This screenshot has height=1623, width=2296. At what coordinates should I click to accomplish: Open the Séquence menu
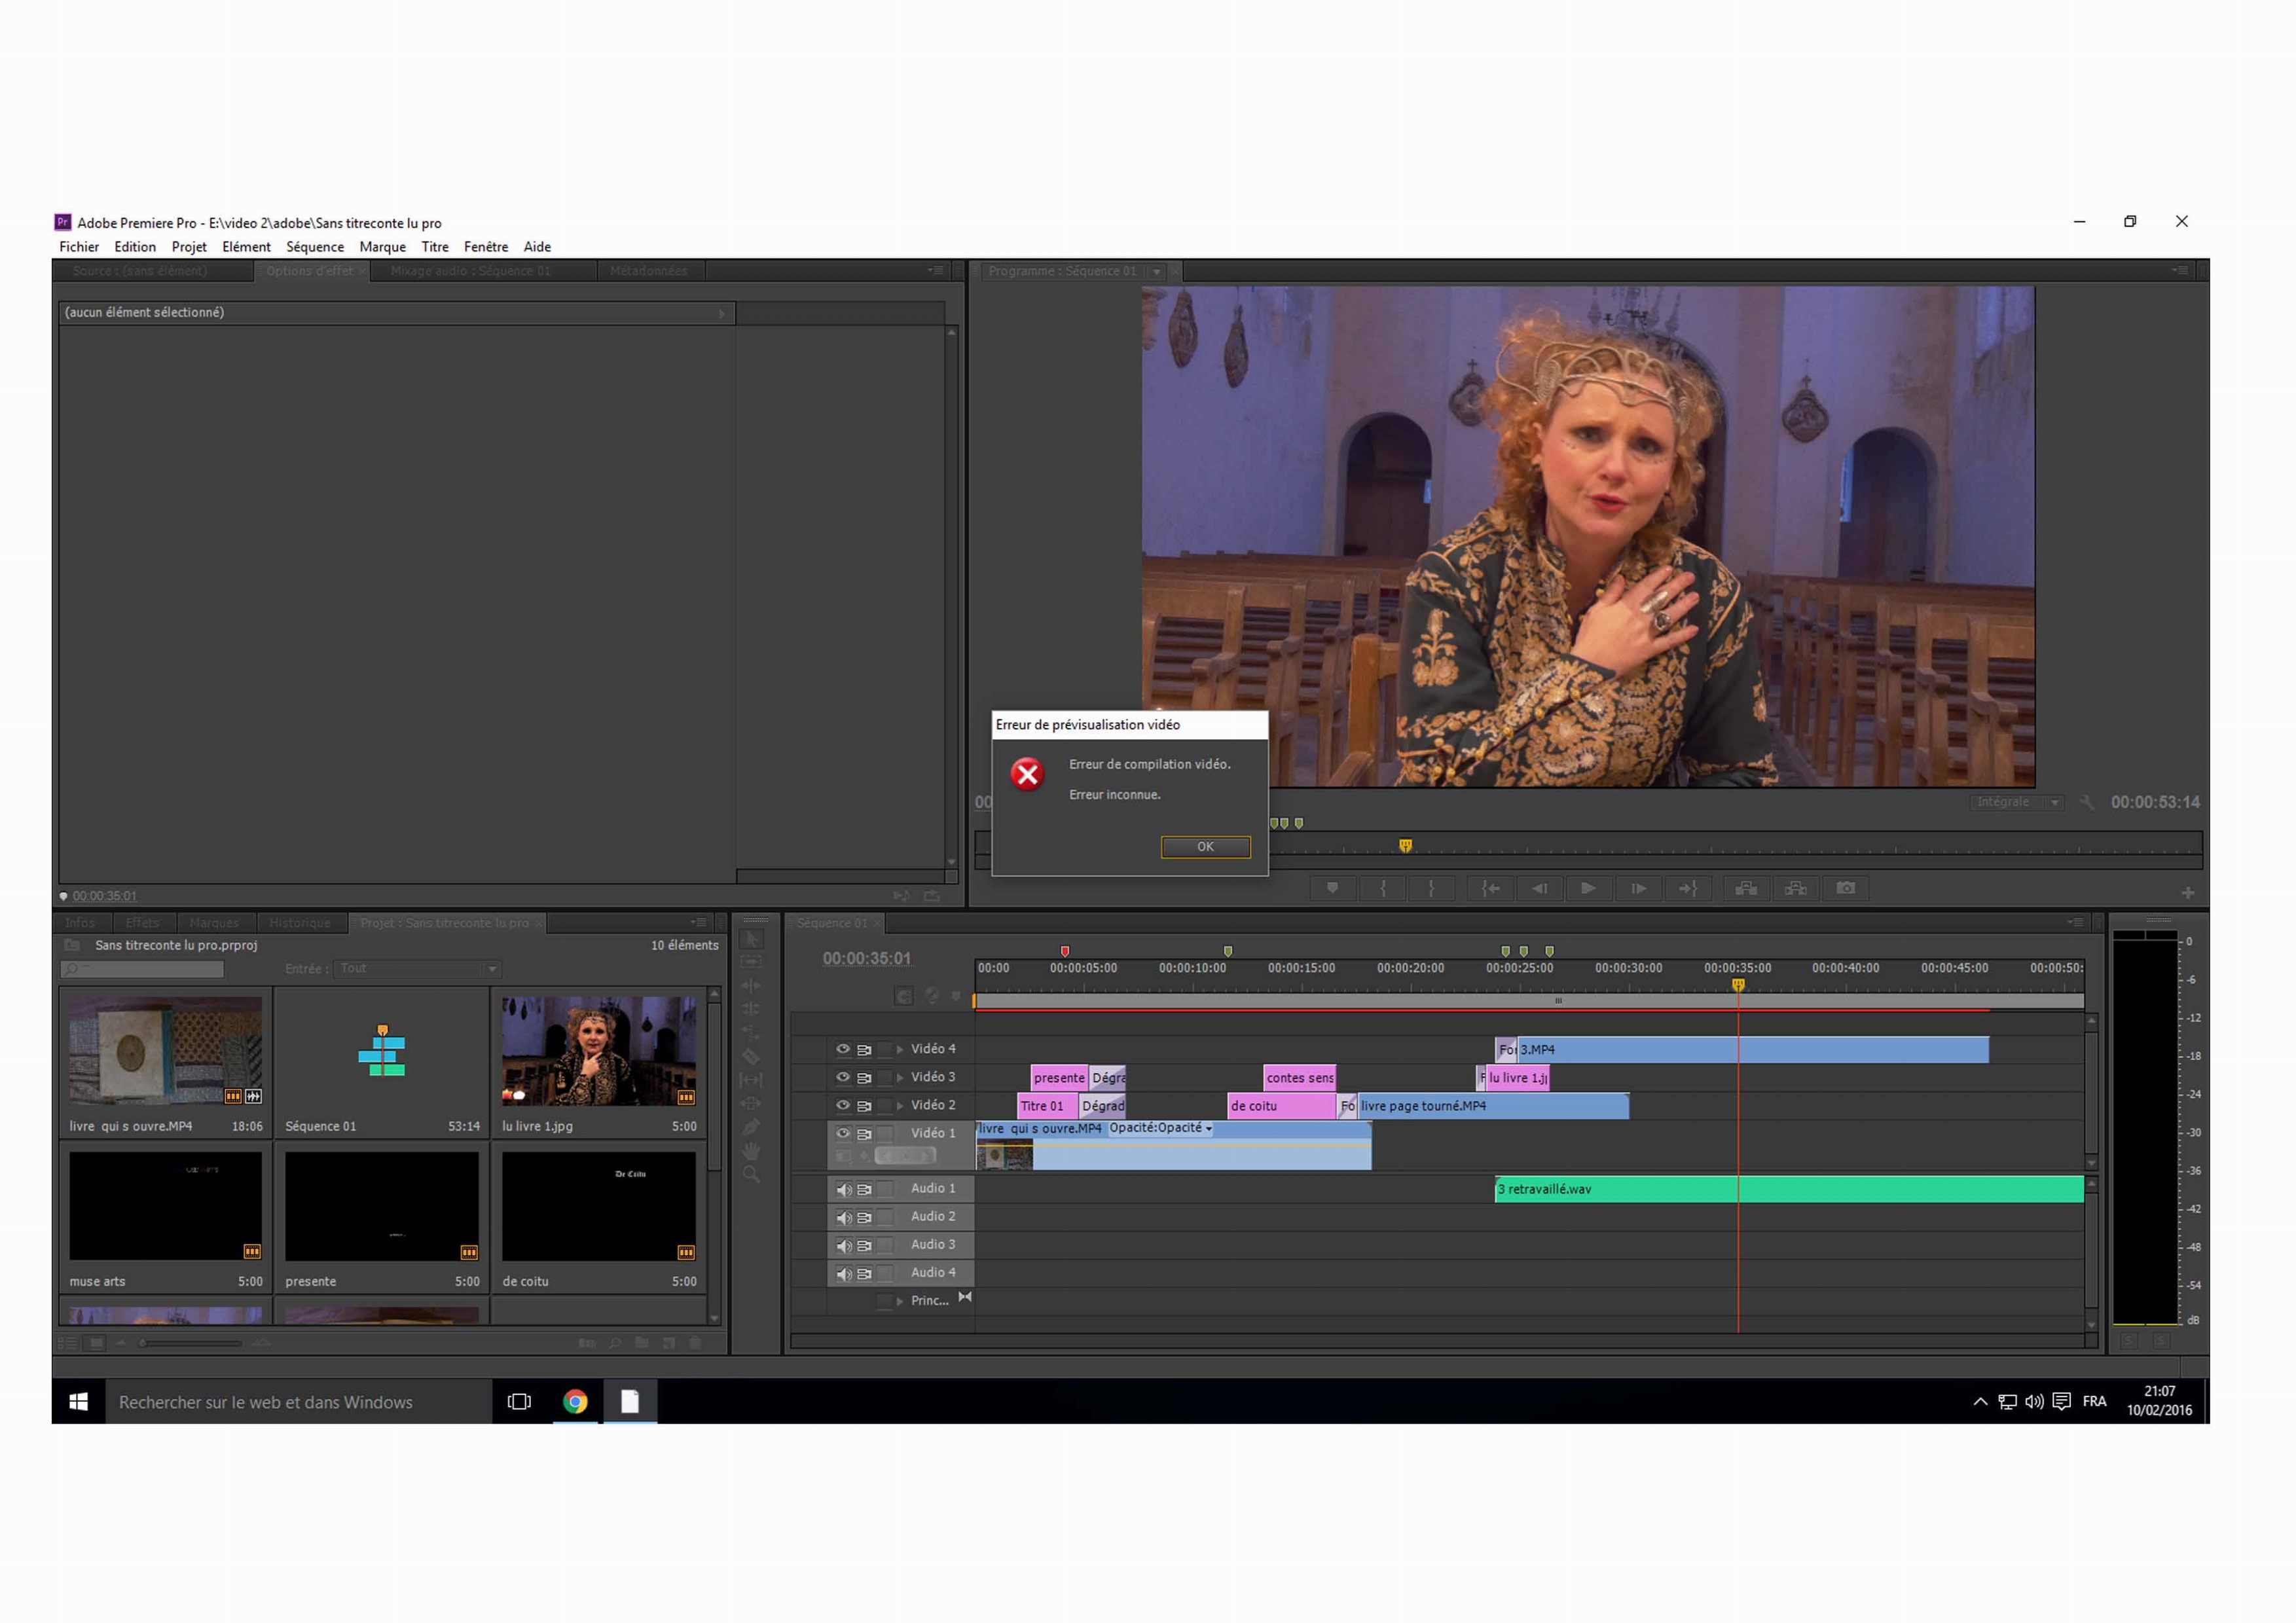point(315,247)
